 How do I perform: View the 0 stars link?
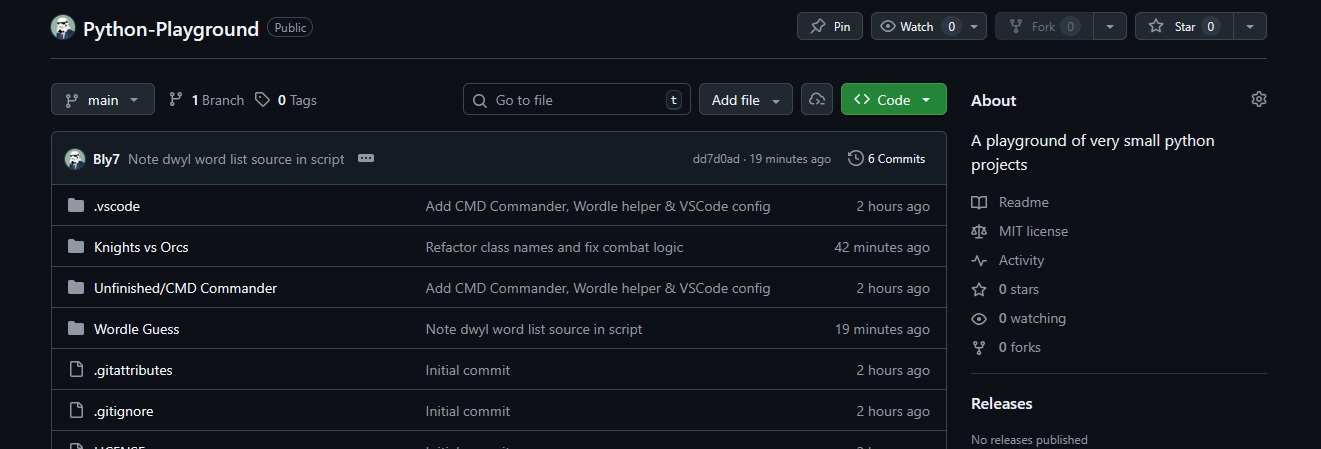click(1019, 289)
